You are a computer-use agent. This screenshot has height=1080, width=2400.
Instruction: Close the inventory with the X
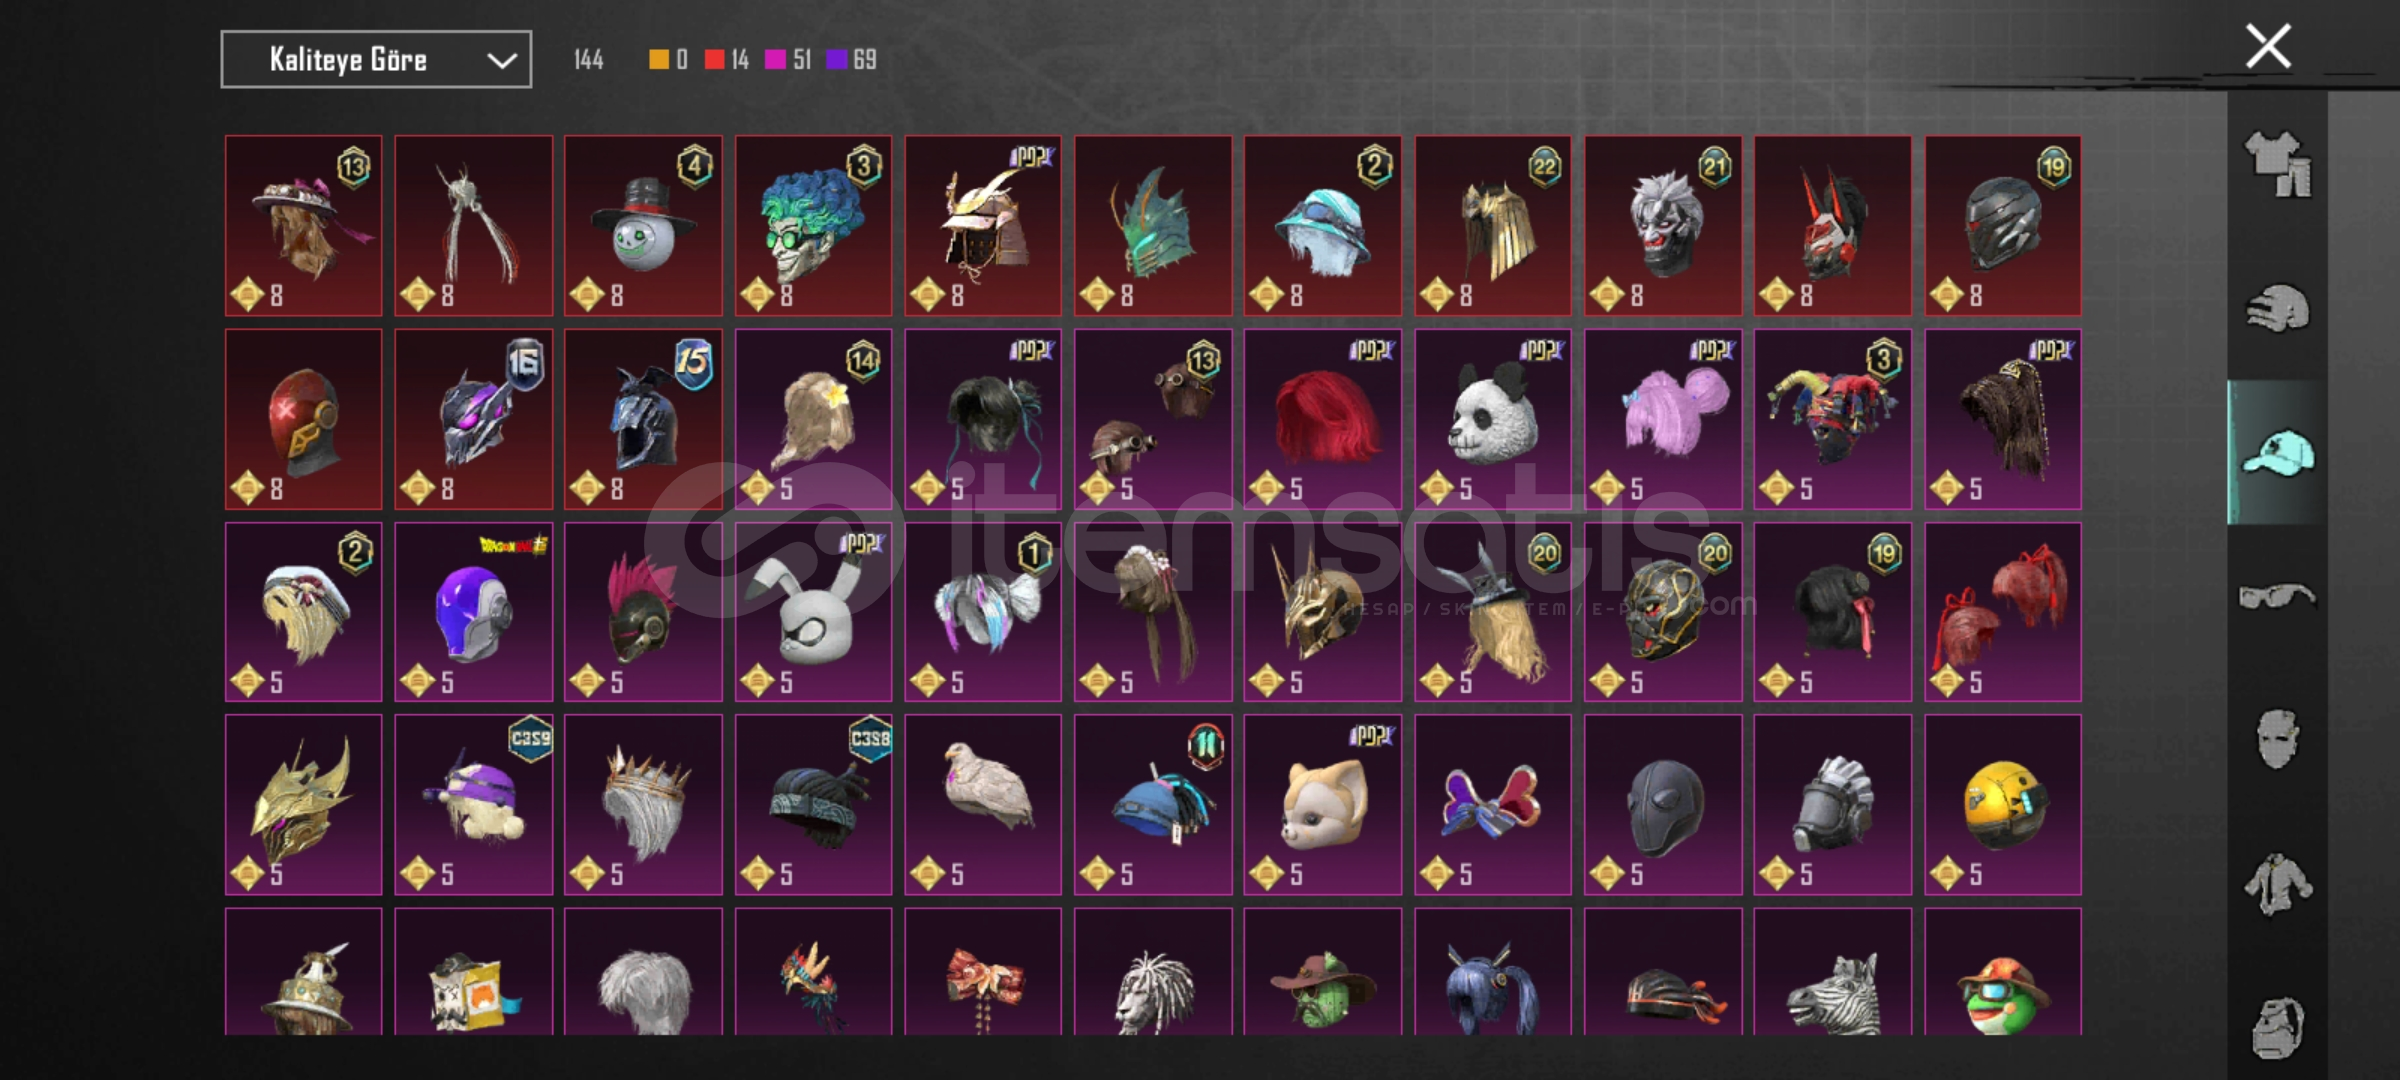point(2268,46)
